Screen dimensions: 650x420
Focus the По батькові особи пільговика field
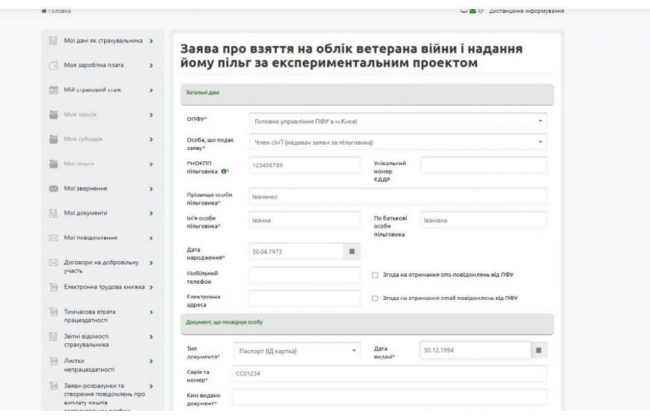click(x=484, y=220)
